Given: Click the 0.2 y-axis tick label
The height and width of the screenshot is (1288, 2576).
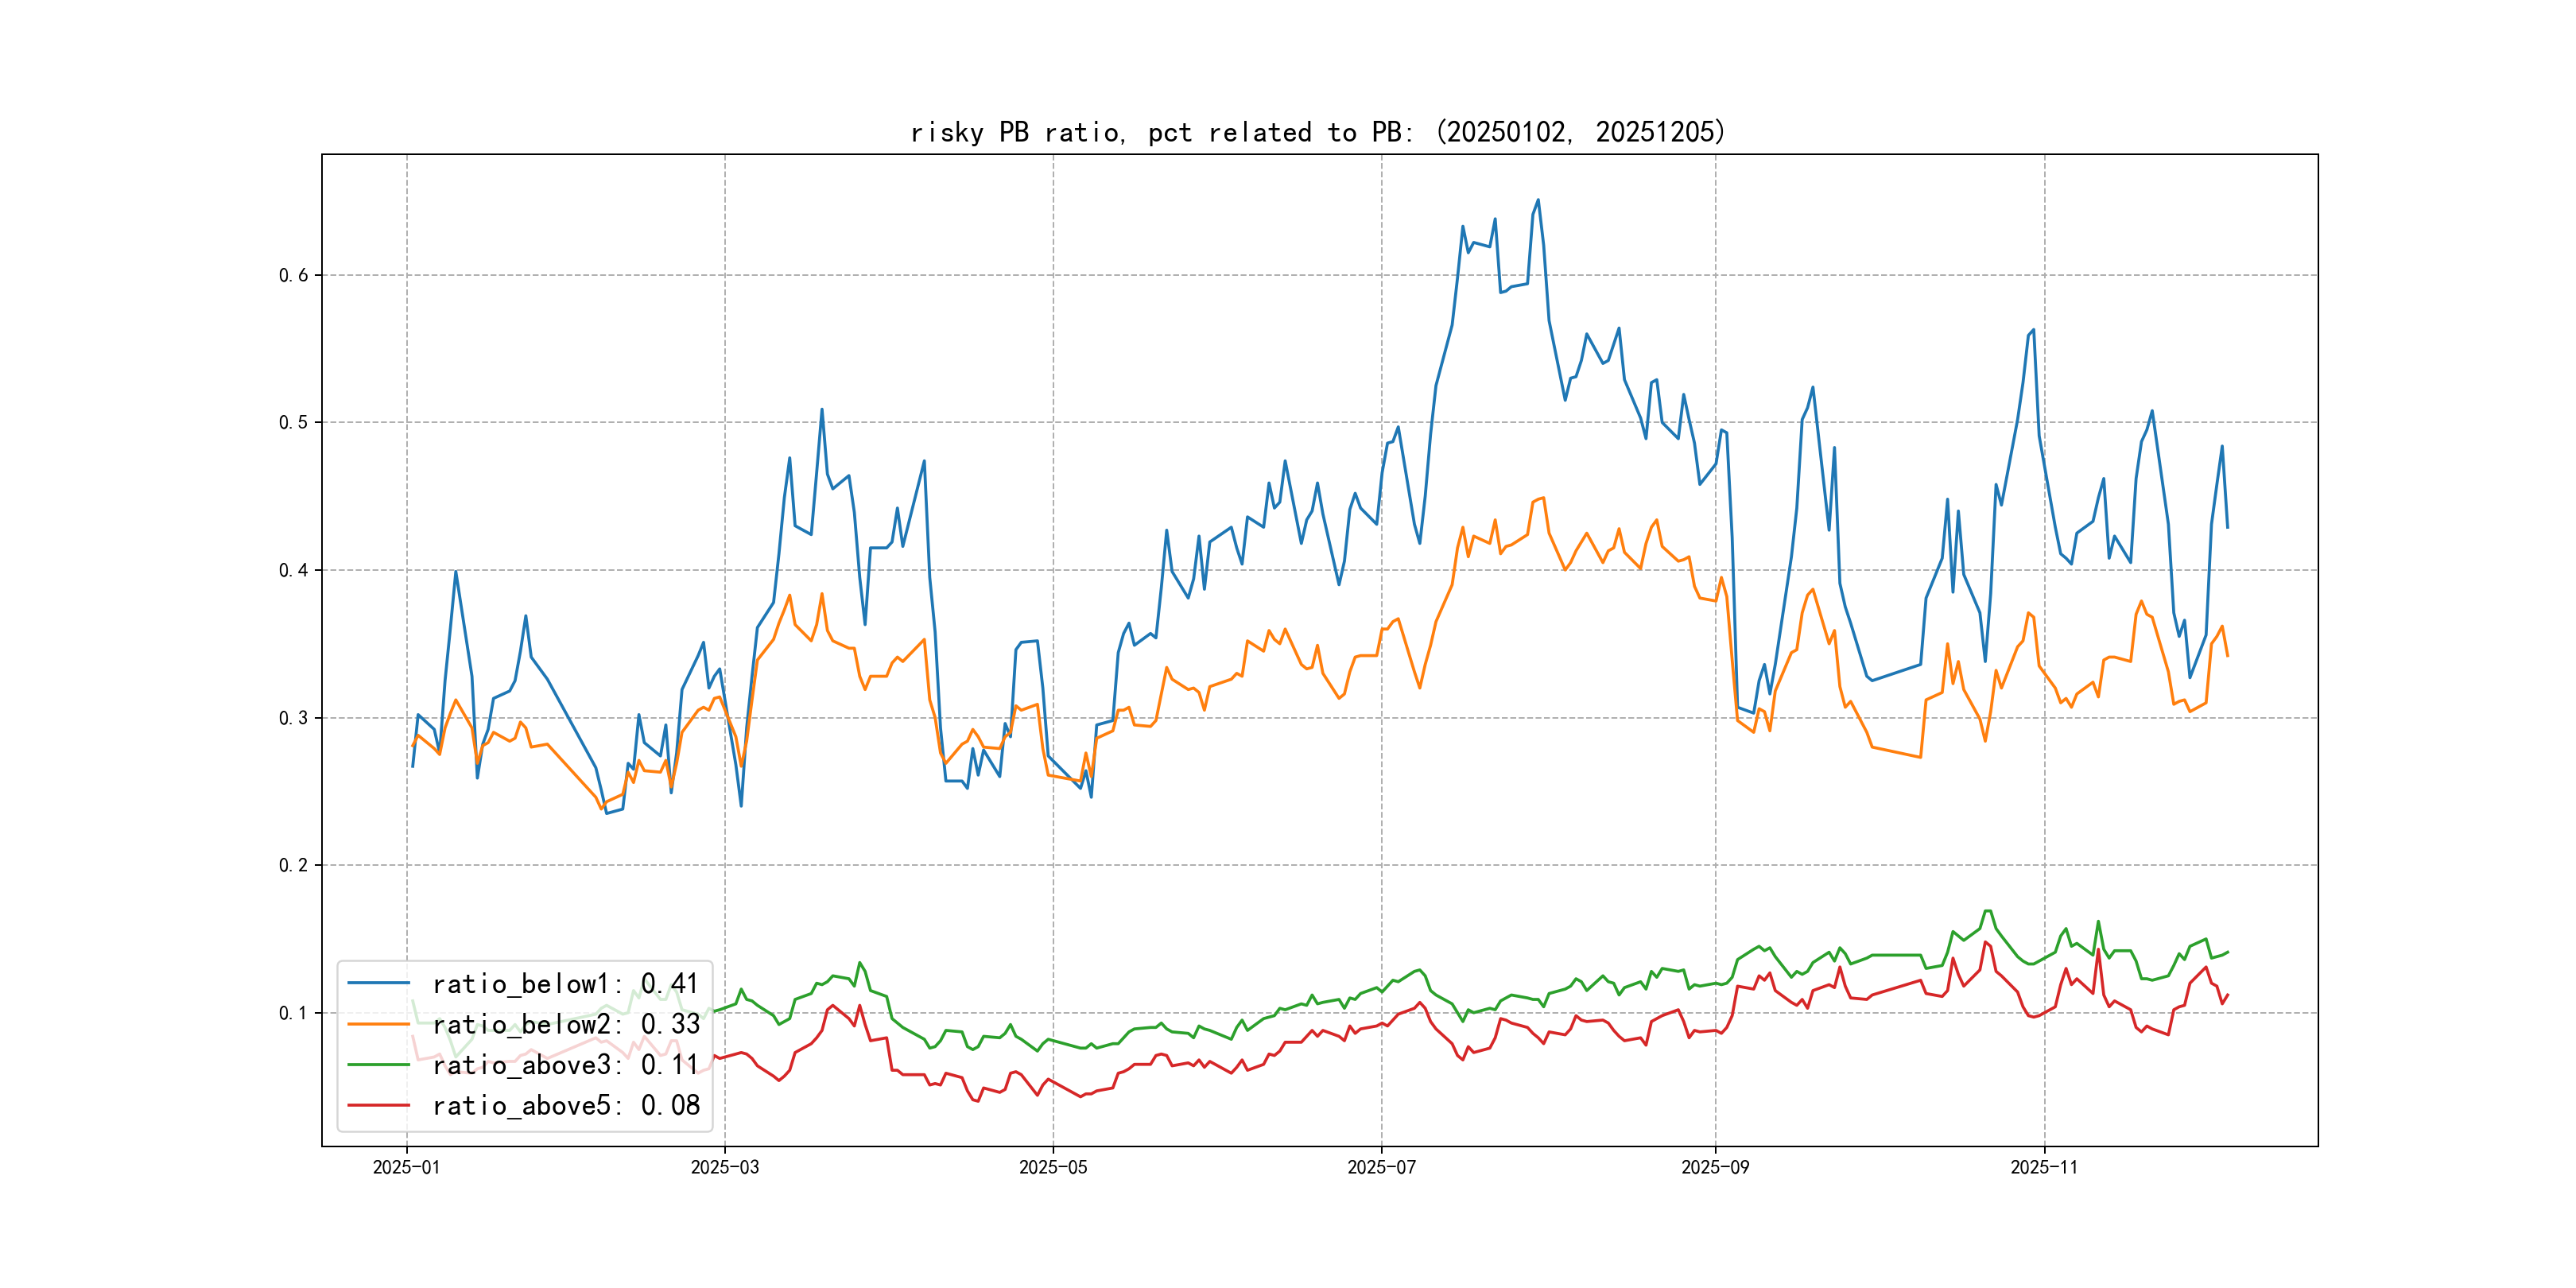Looking at the screenshot, I should 293,865.
